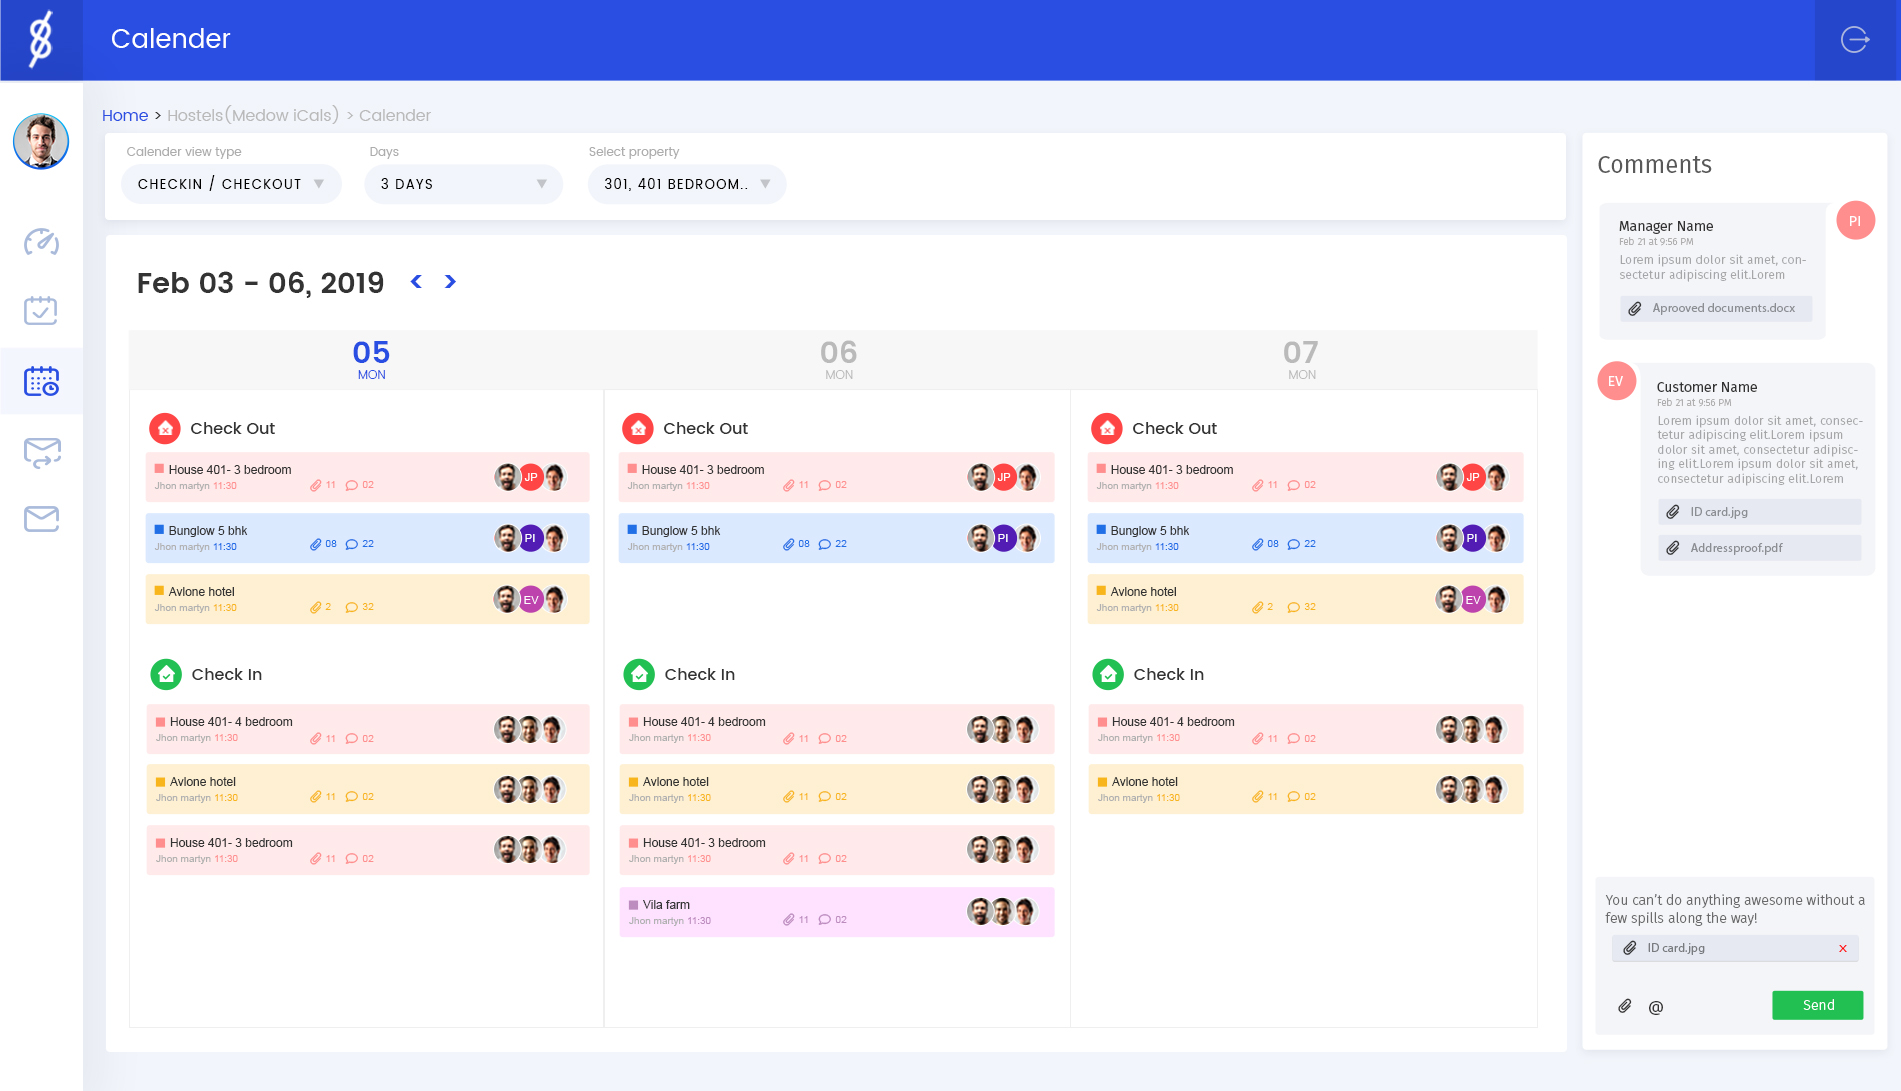
Task: Go to the next date range
Action: coord(450,282)
